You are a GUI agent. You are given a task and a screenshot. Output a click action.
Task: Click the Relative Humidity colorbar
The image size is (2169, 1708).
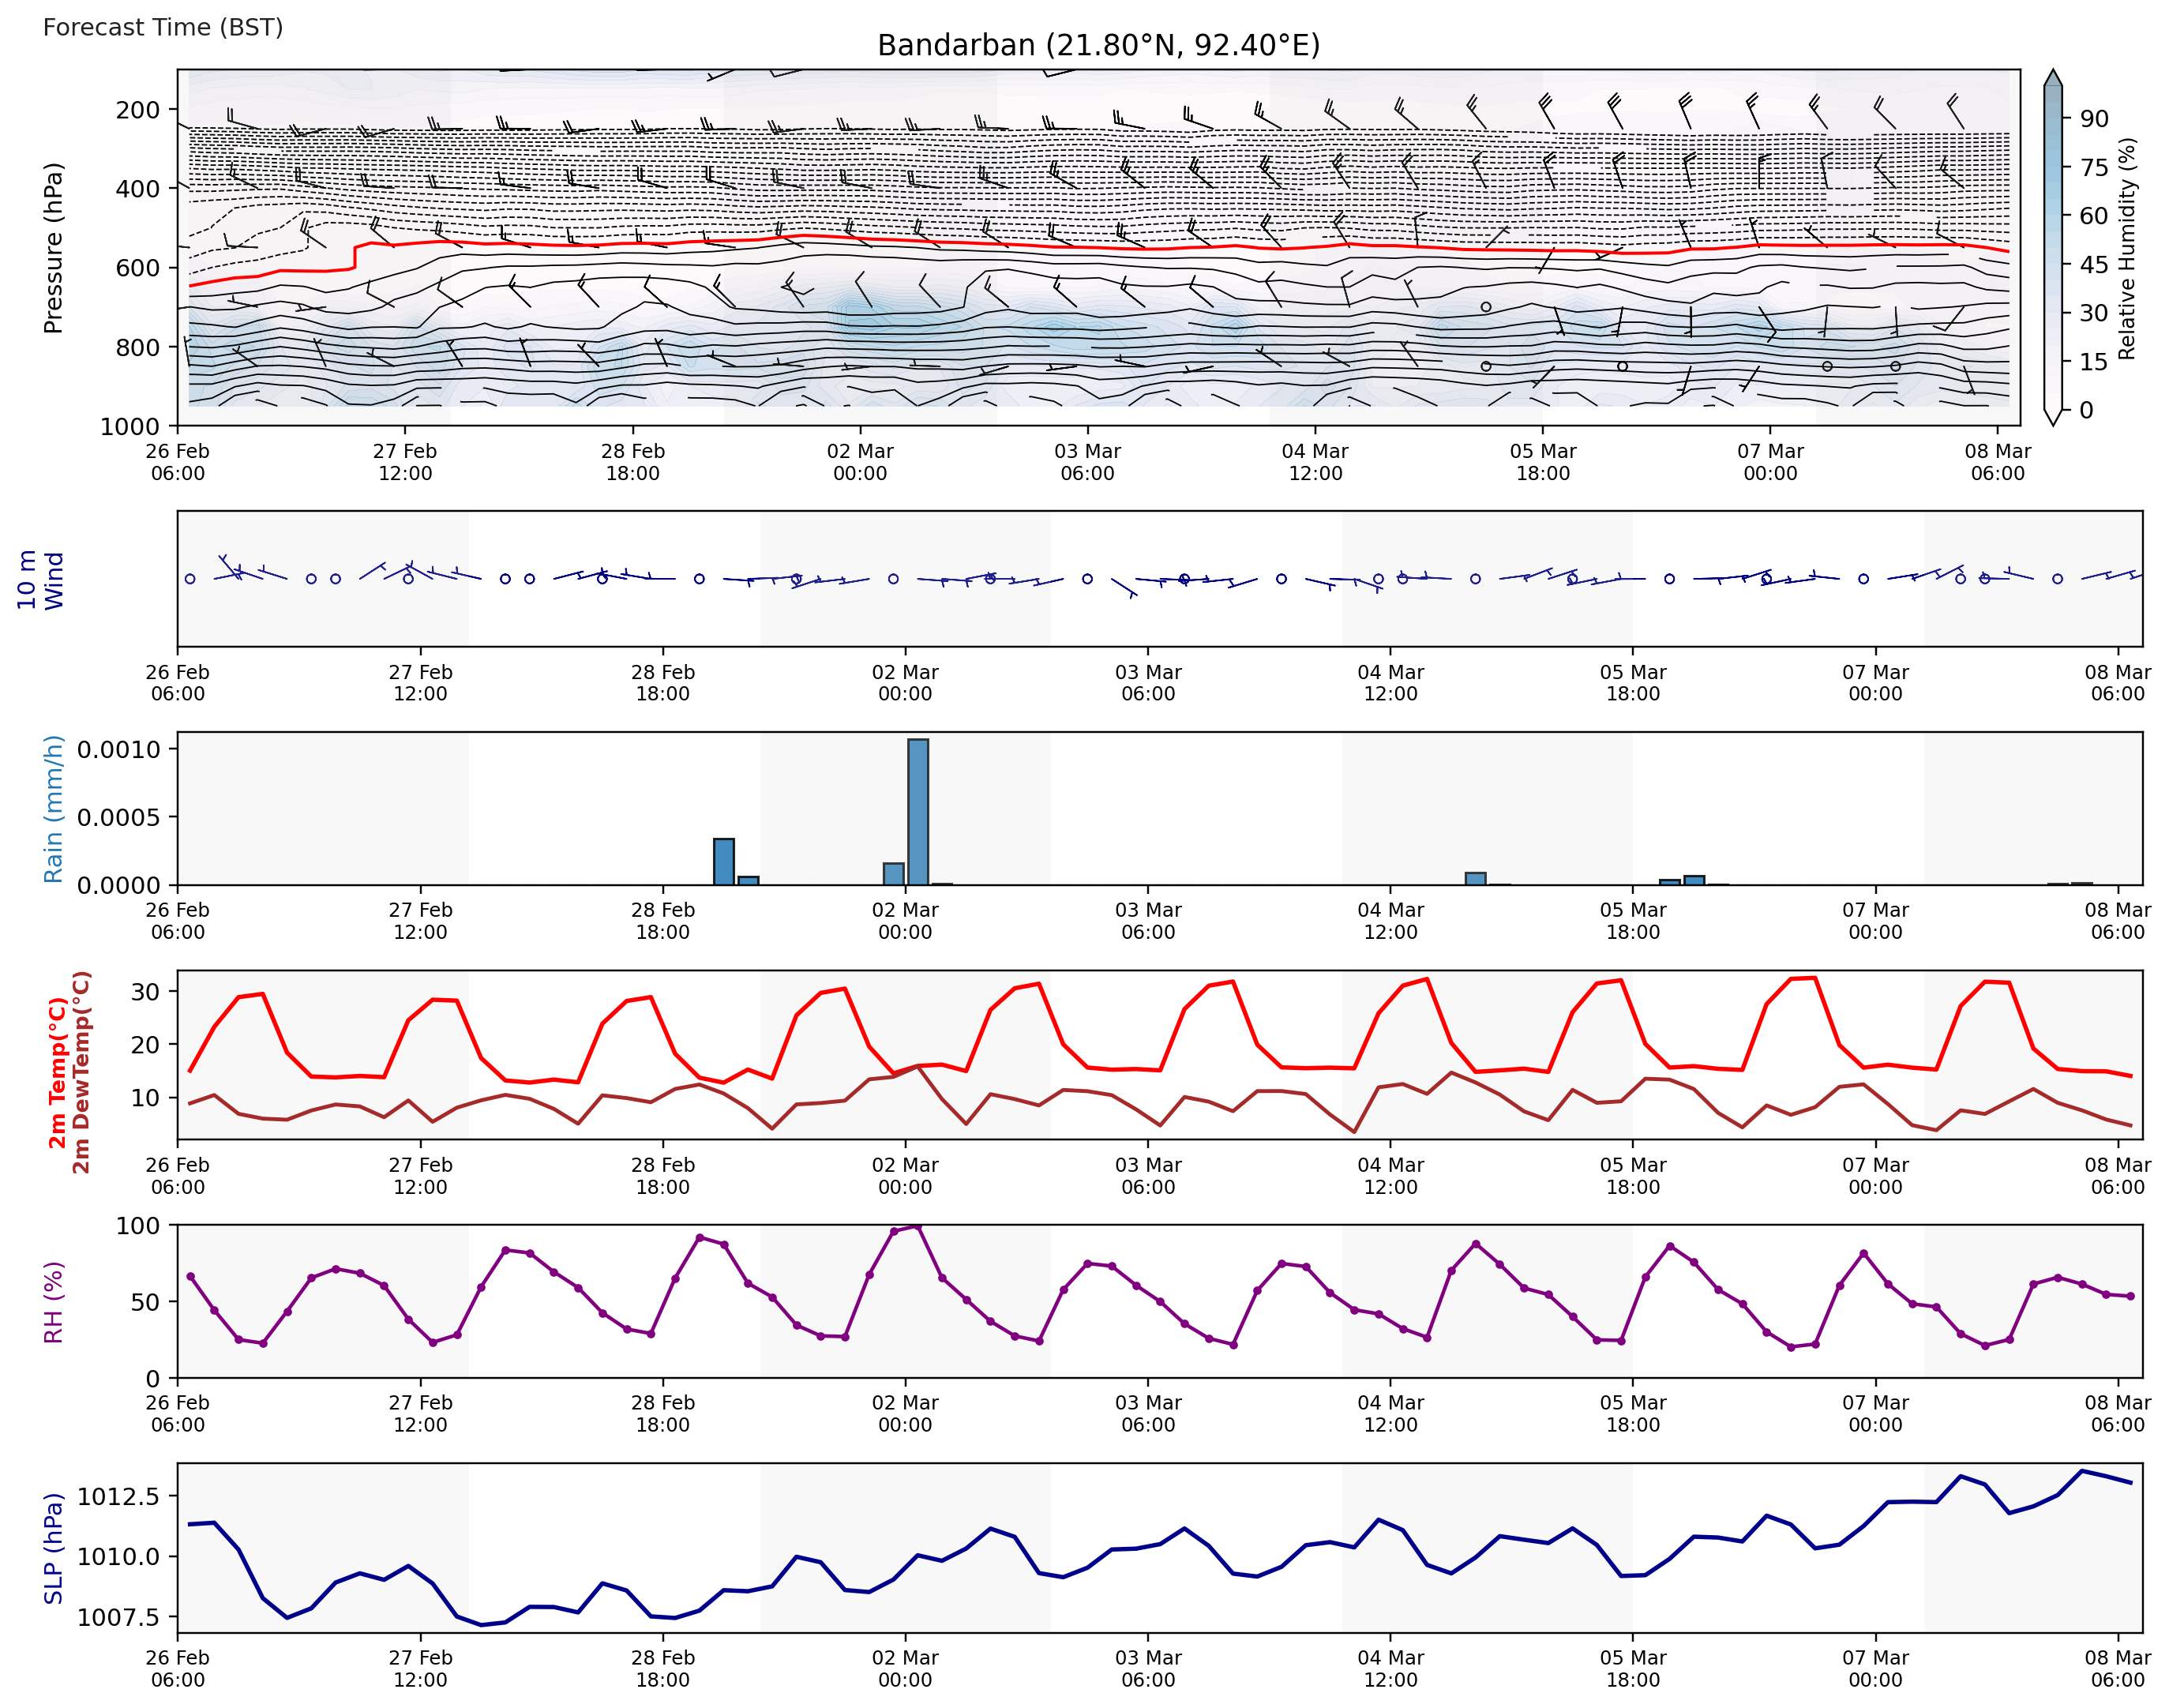[2052, 247]
